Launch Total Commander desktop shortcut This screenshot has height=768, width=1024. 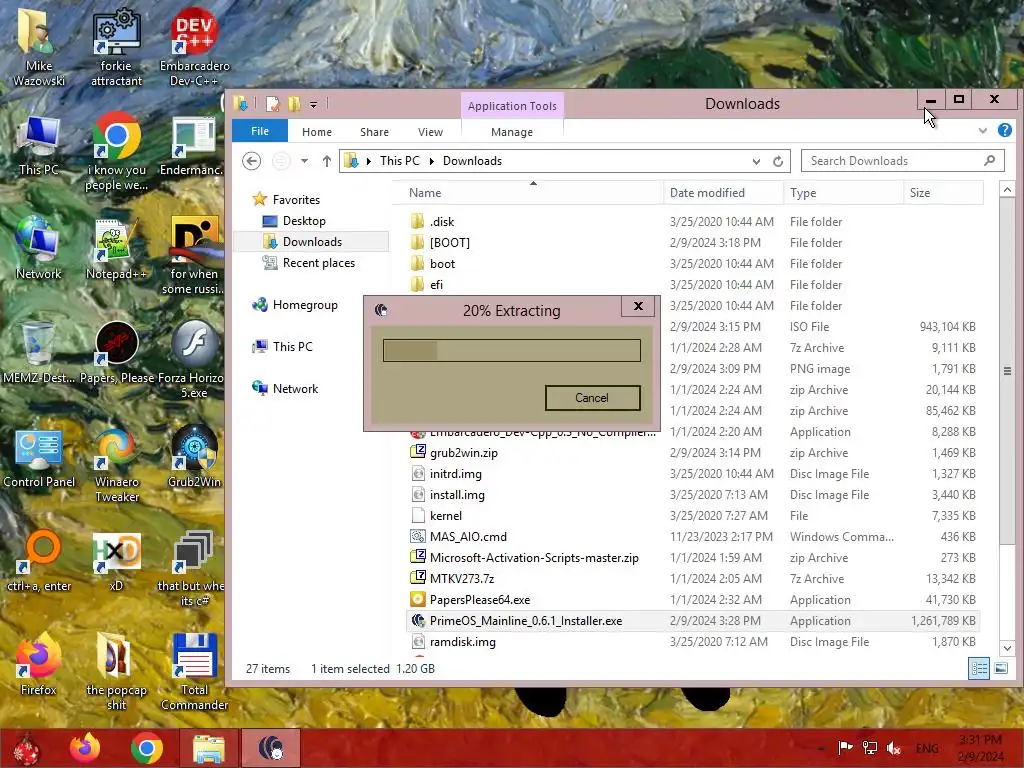tap(194, 670)
